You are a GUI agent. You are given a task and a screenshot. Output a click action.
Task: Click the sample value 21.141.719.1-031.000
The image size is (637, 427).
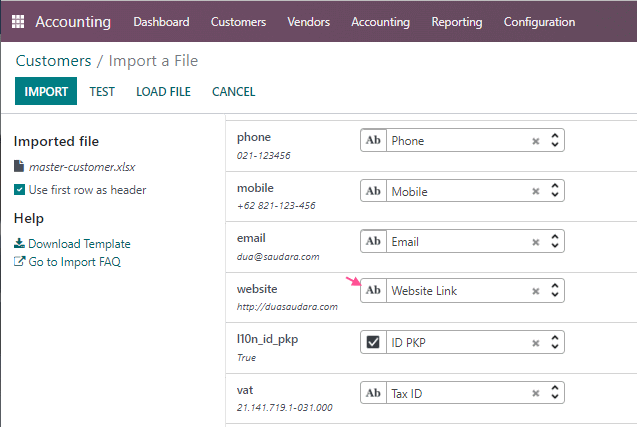pos(285,407)
